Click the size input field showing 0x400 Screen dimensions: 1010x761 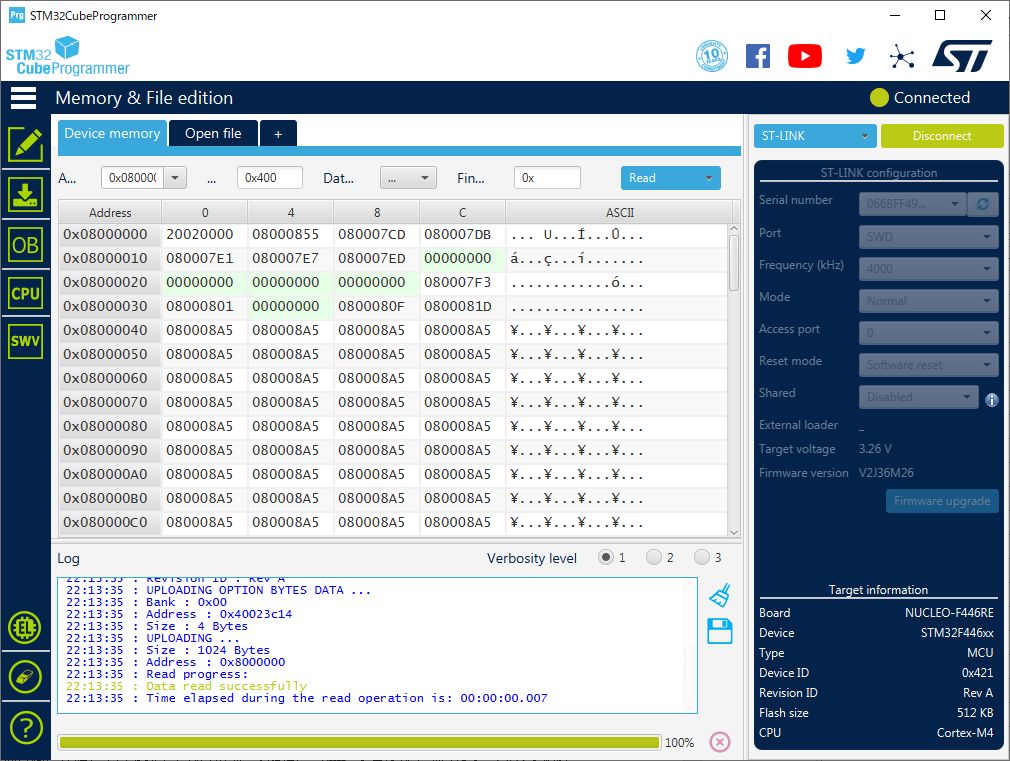[269, 178]
